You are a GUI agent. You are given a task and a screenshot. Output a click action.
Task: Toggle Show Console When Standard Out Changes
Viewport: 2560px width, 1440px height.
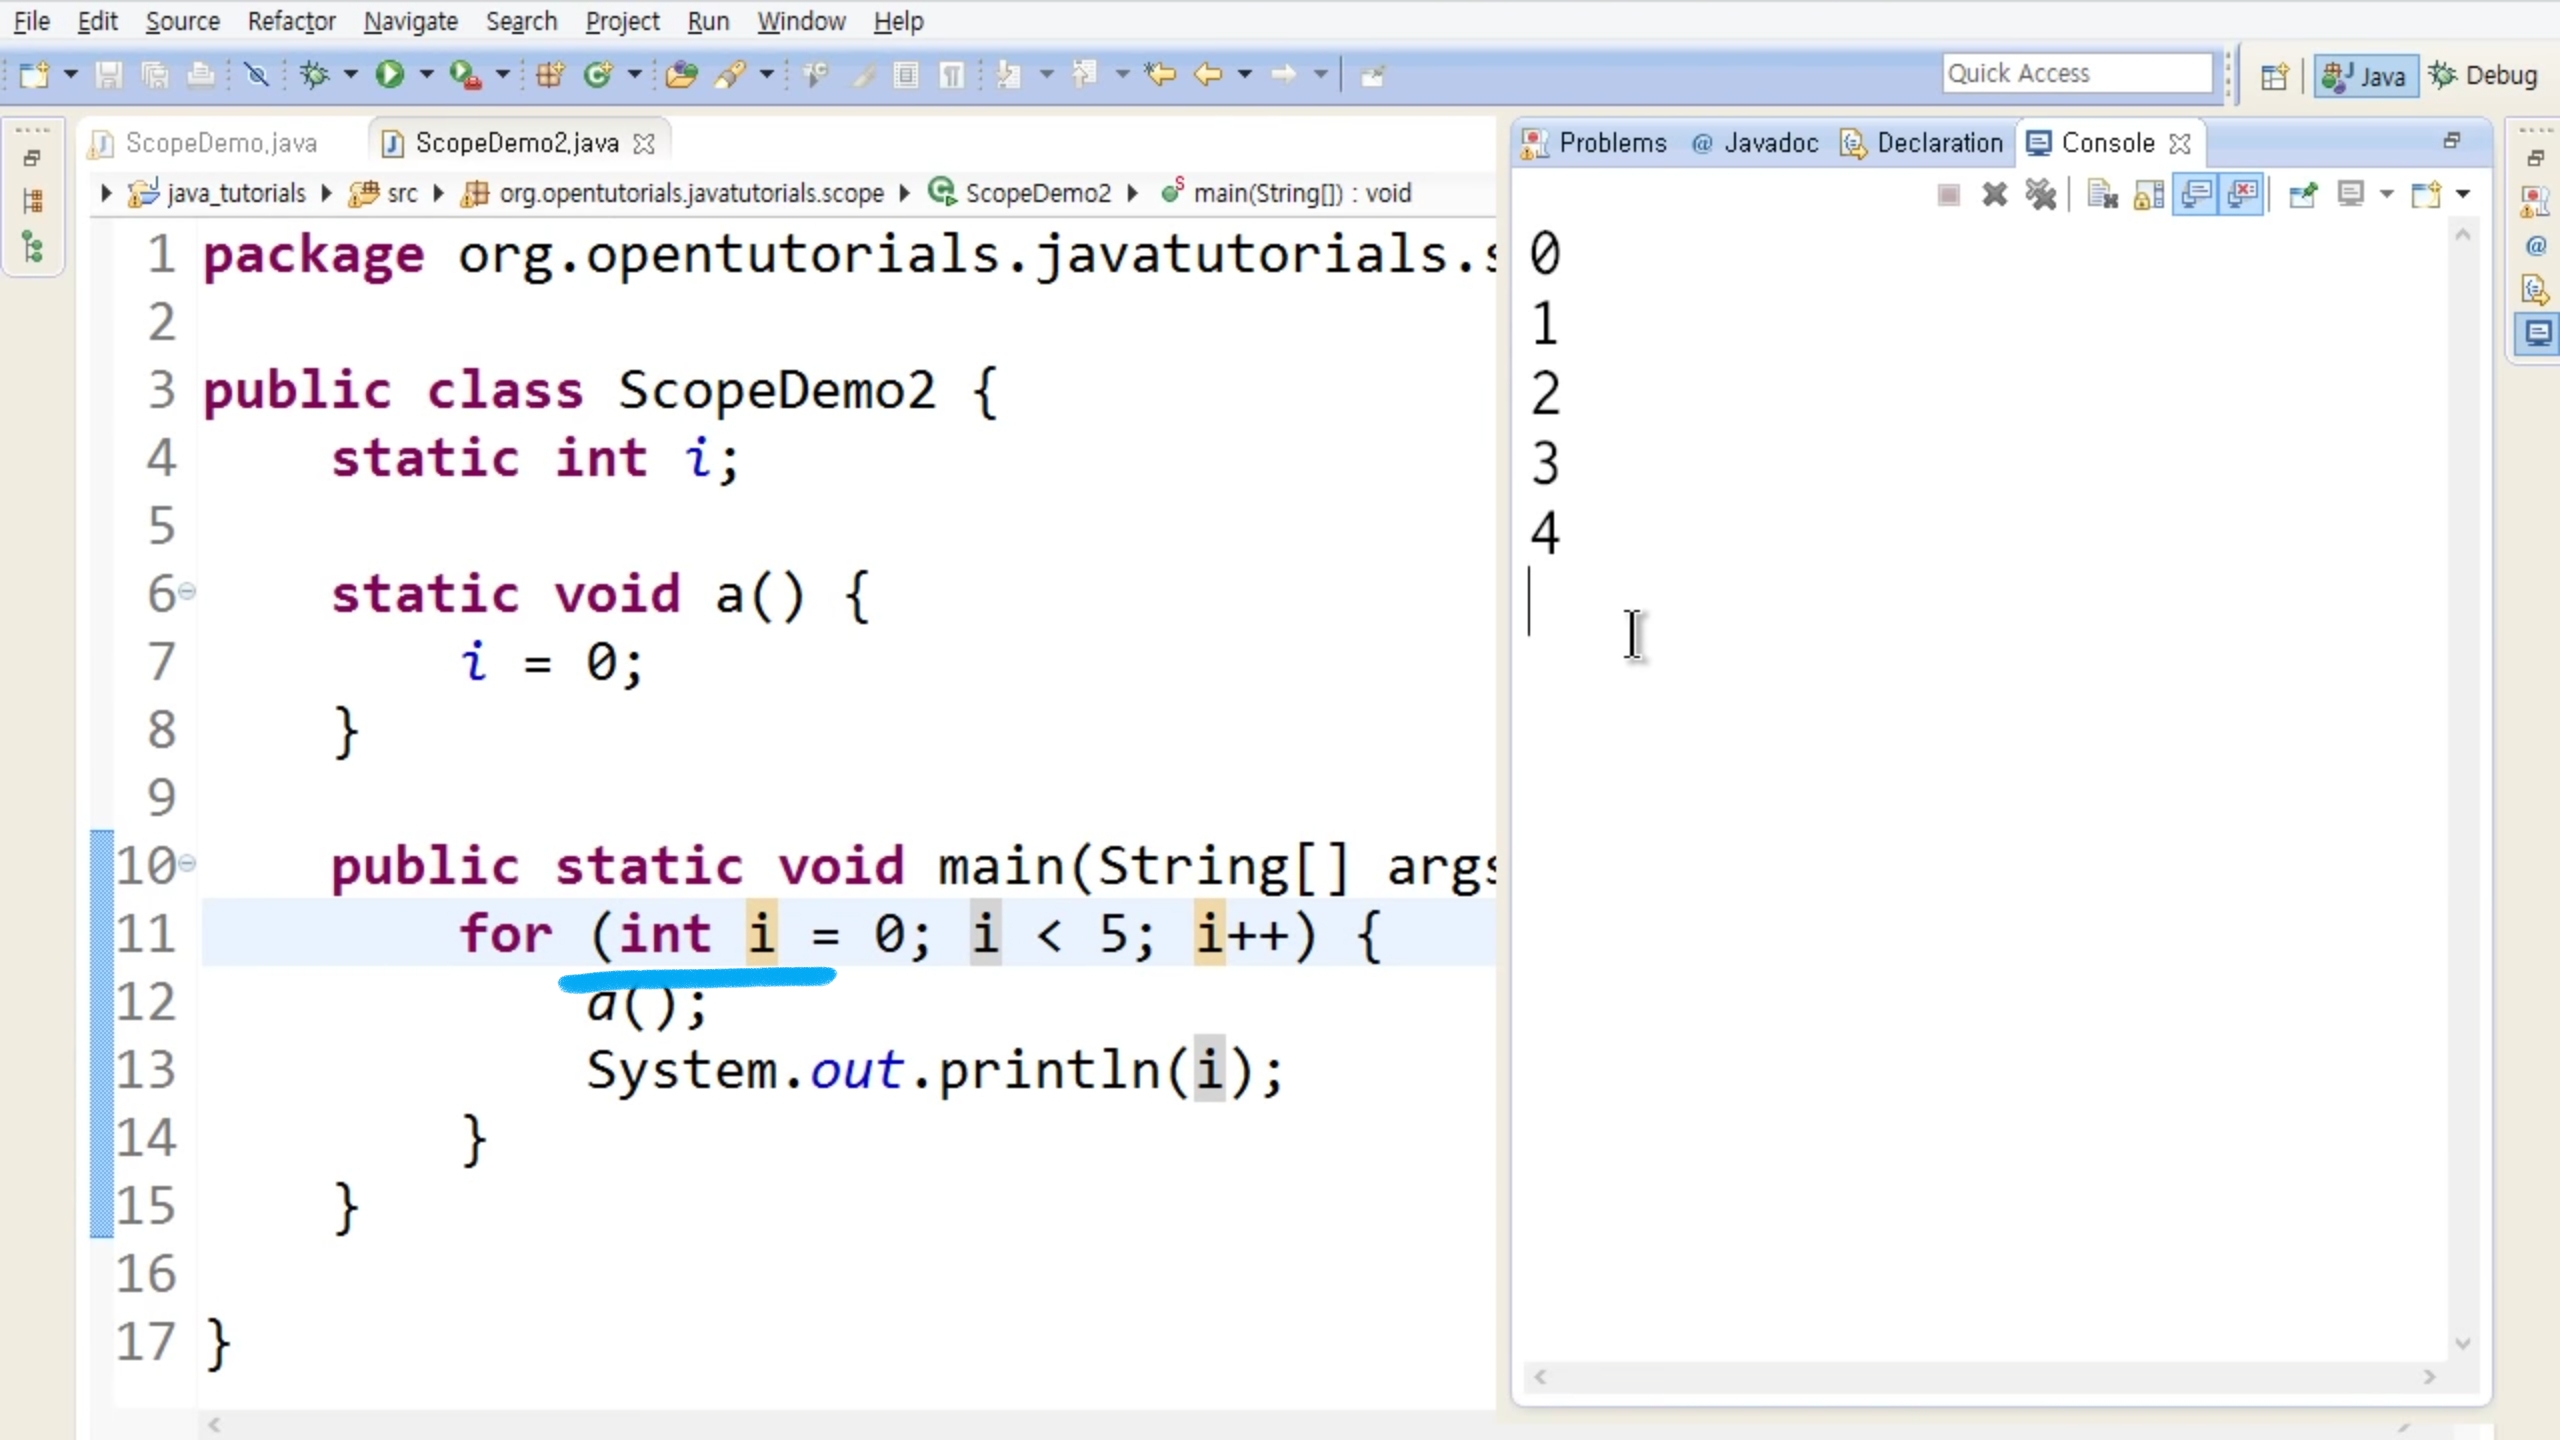click(x=2196, y=194)
